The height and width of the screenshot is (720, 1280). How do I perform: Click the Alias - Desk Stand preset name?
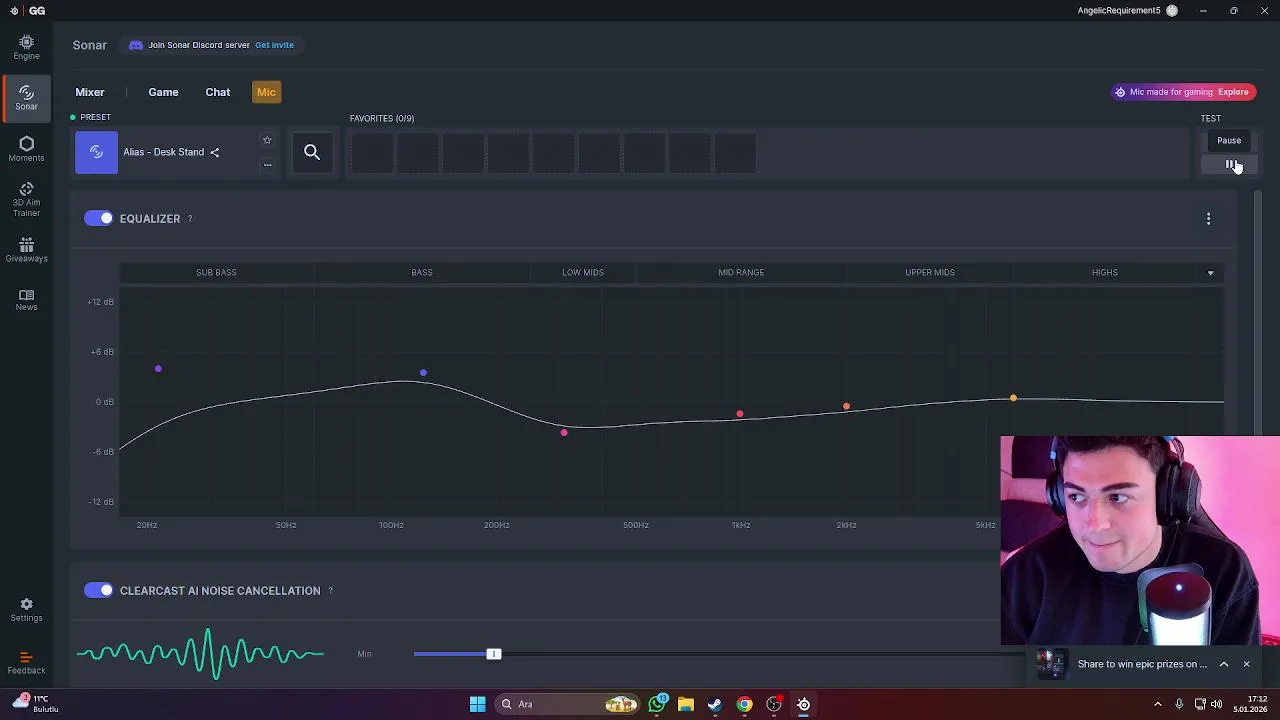pyautogui.click(x=163, y=152)
